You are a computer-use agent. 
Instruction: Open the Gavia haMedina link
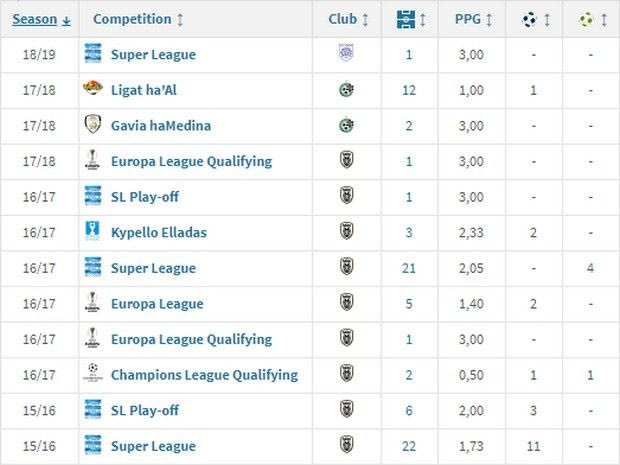[162, 126]
